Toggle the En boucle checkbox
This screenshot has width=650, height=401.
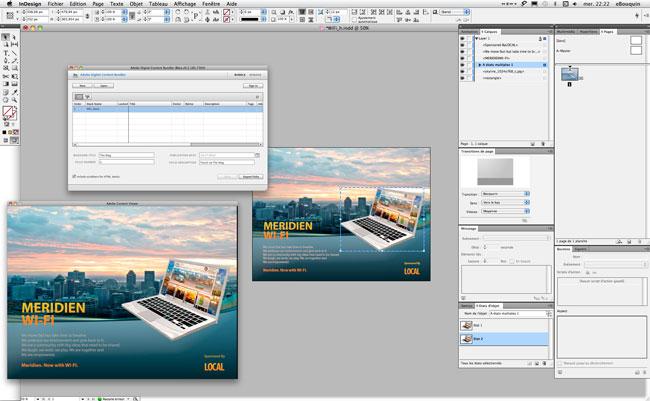pos(512,261)
